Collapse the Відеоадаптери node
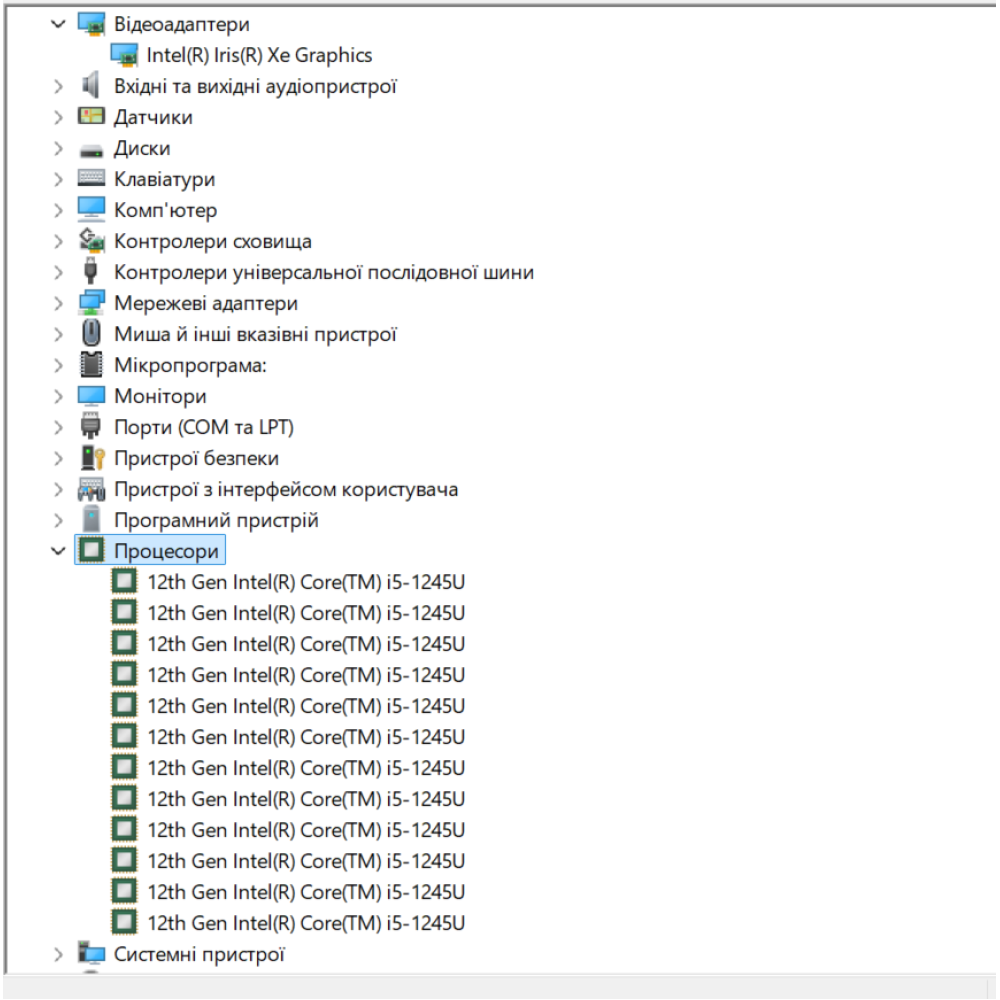The width and height of the screenshot is (1000, 1000). coord(58,24)
